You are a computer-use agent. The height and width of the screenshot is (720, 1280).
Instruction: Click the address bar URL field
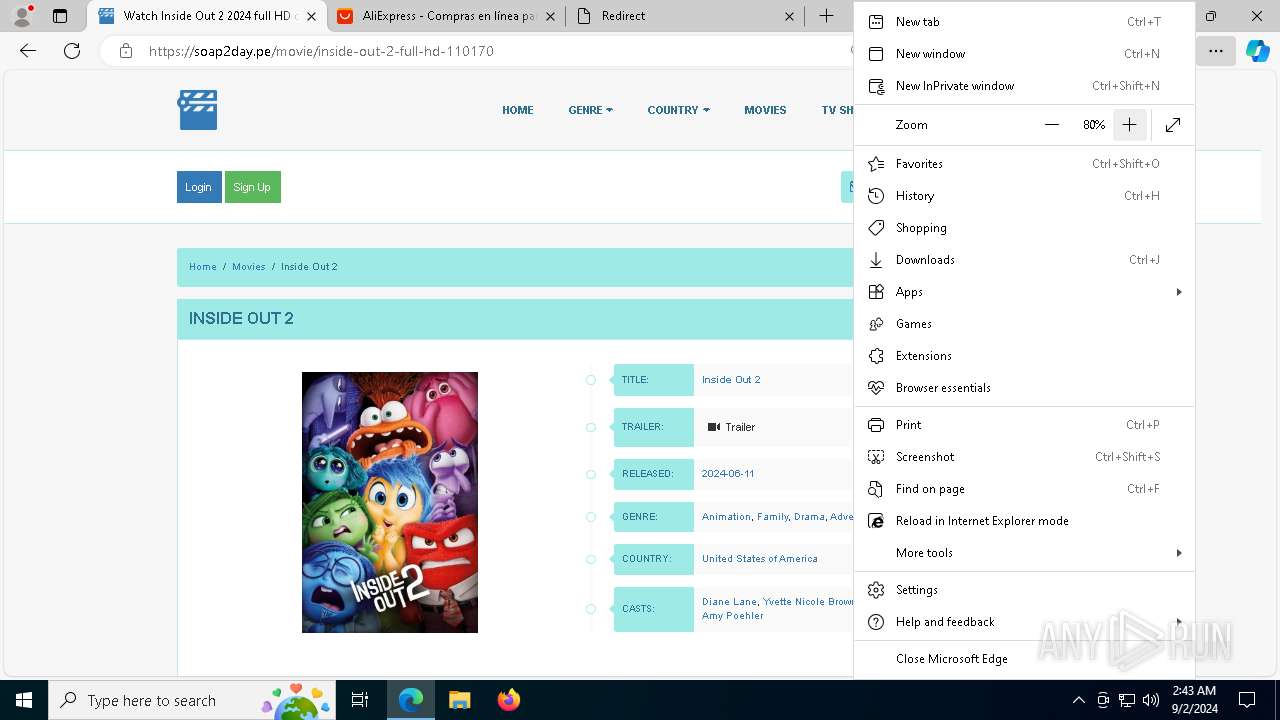[x=480, y=51]
